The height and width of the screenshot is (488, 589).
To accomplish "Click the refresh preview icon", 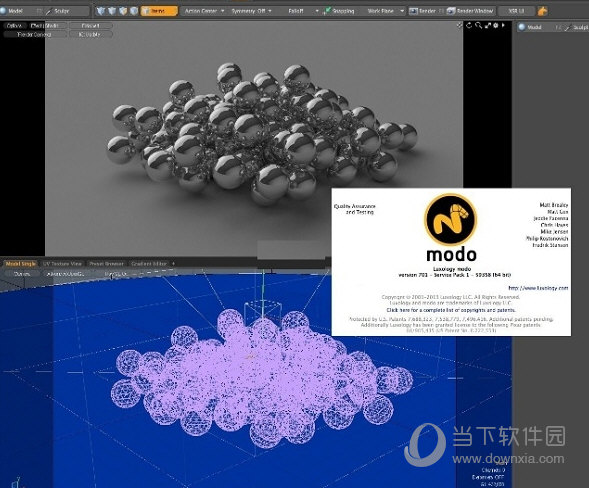I will (469, 25).
